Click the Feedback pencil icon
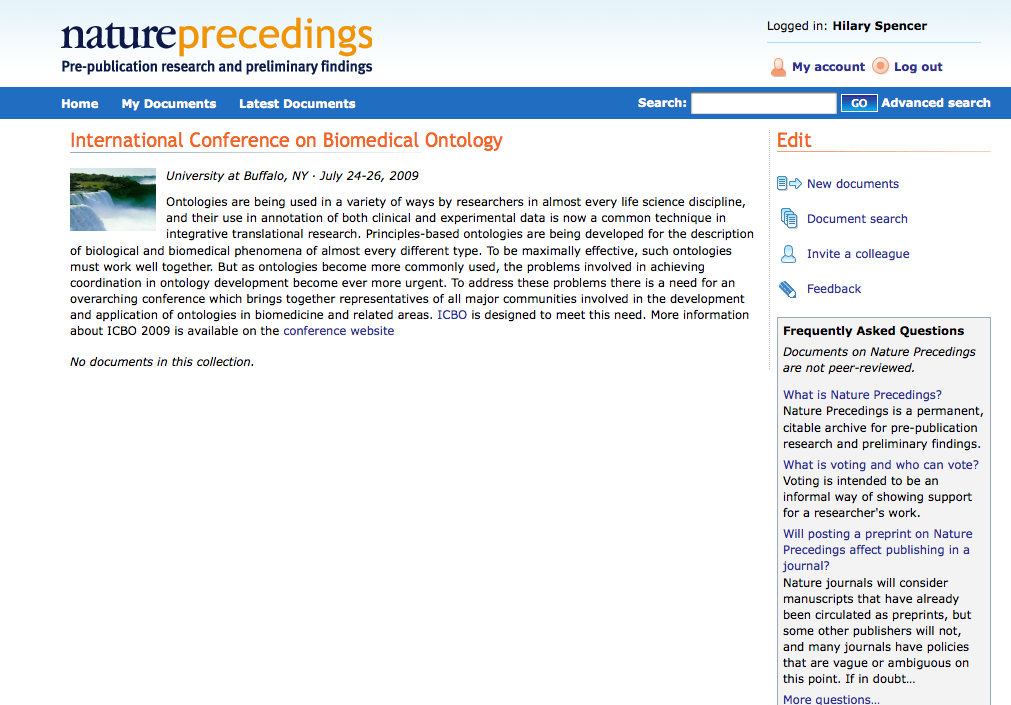The height and width of the screenshot is (705, 1011). pyautogui.click(x=789, y=289)
